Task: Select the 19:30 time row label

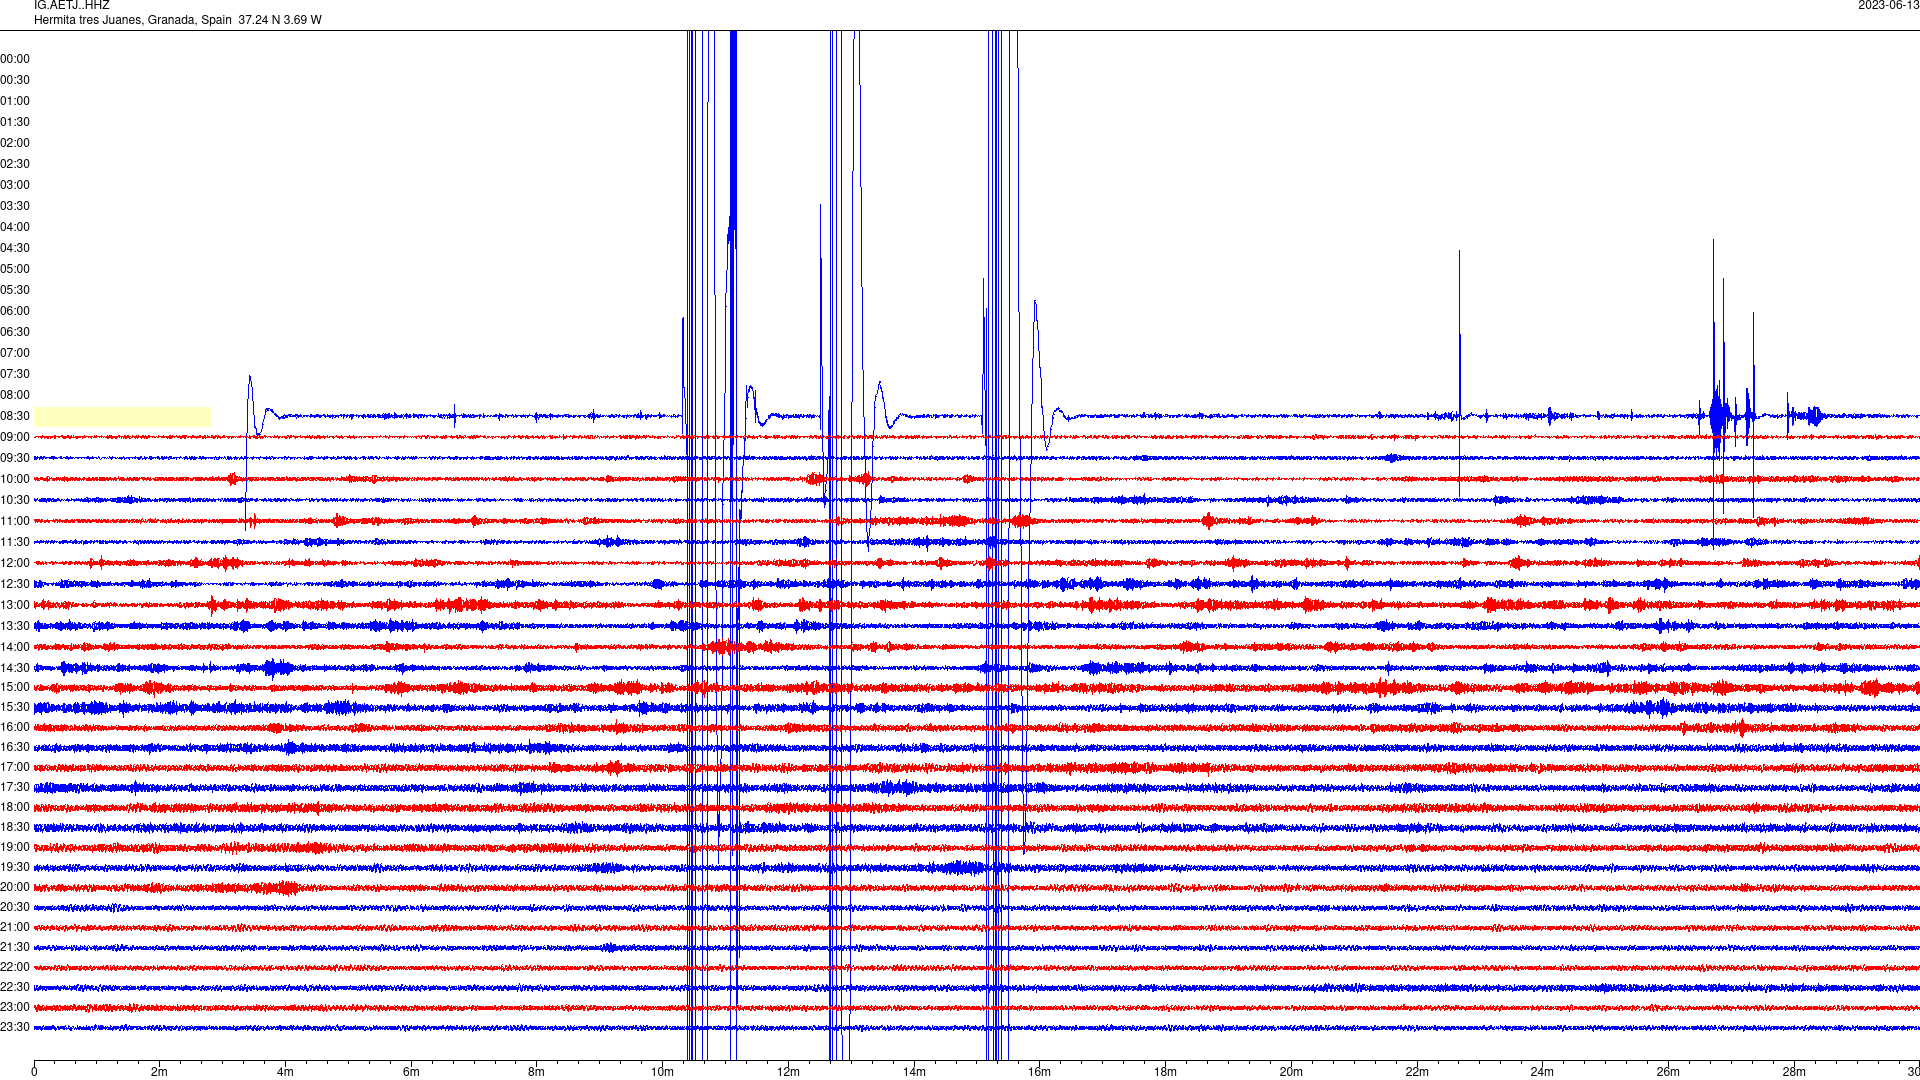Action: click(x=15, y=867)
